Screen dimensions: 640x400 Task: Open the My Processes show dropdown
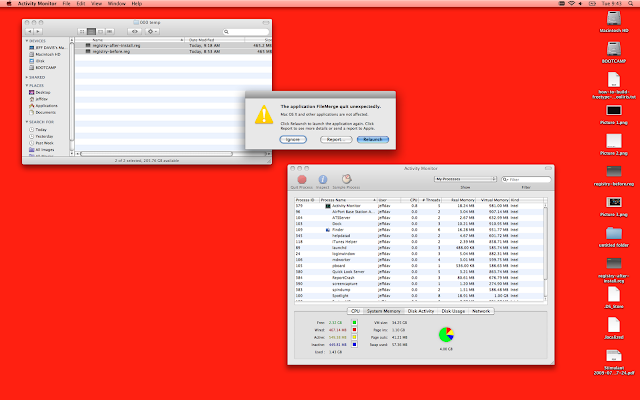point(465,179)
